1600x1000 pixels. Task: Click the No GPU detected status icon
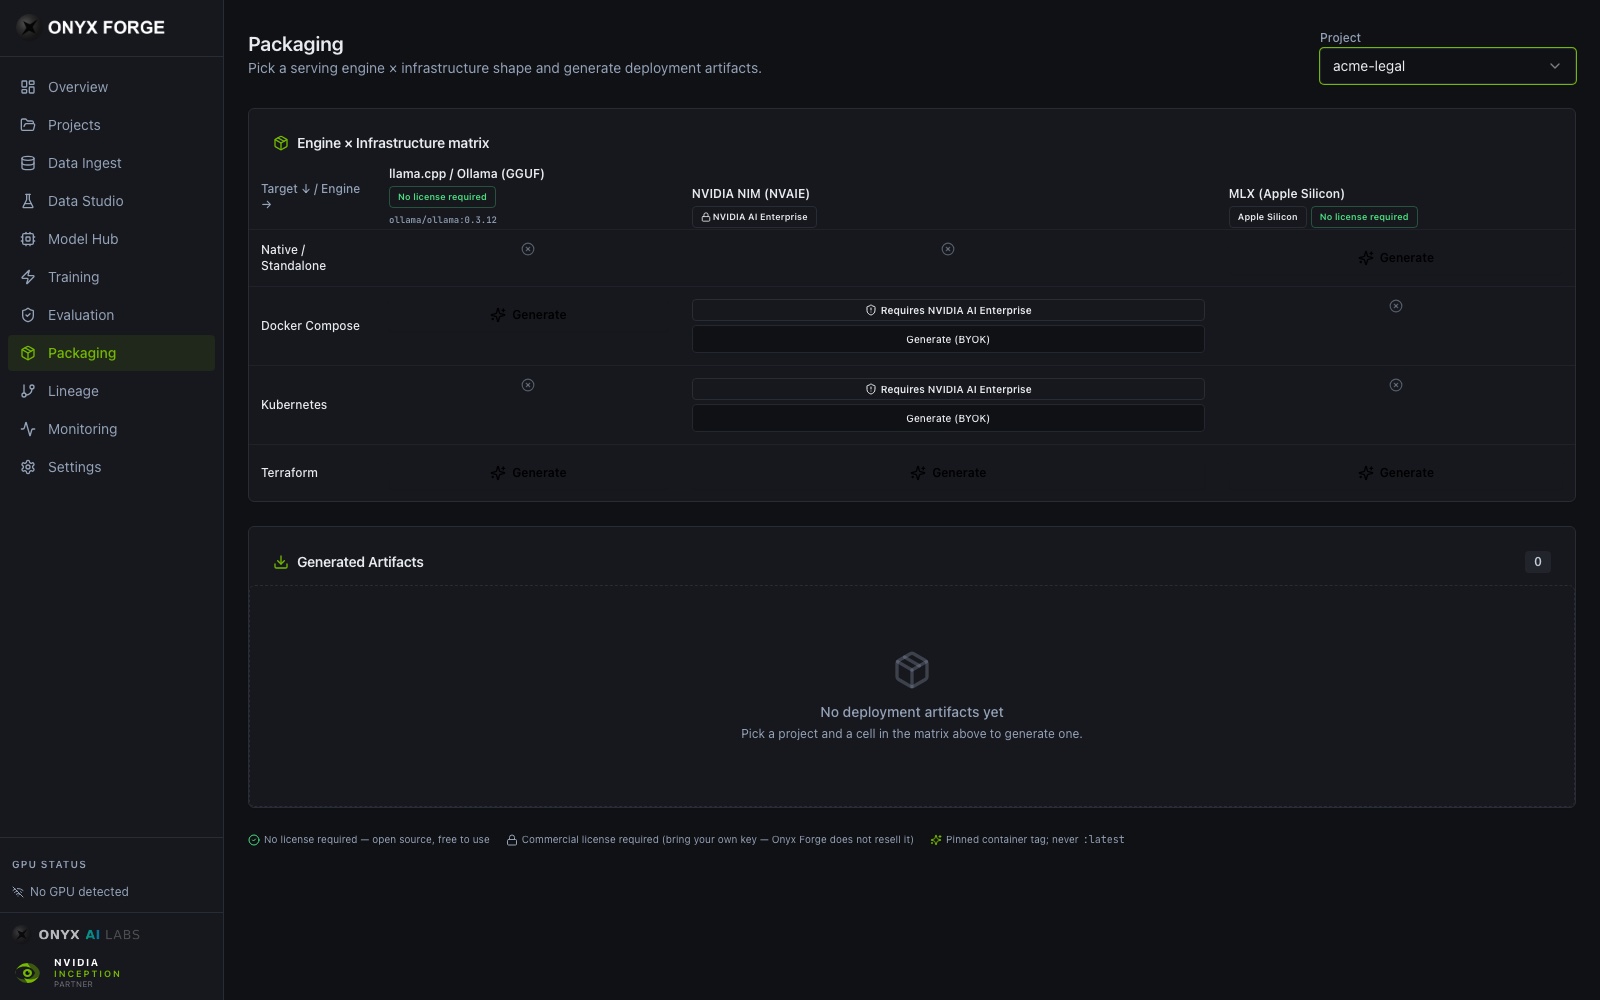coord(18,892)
